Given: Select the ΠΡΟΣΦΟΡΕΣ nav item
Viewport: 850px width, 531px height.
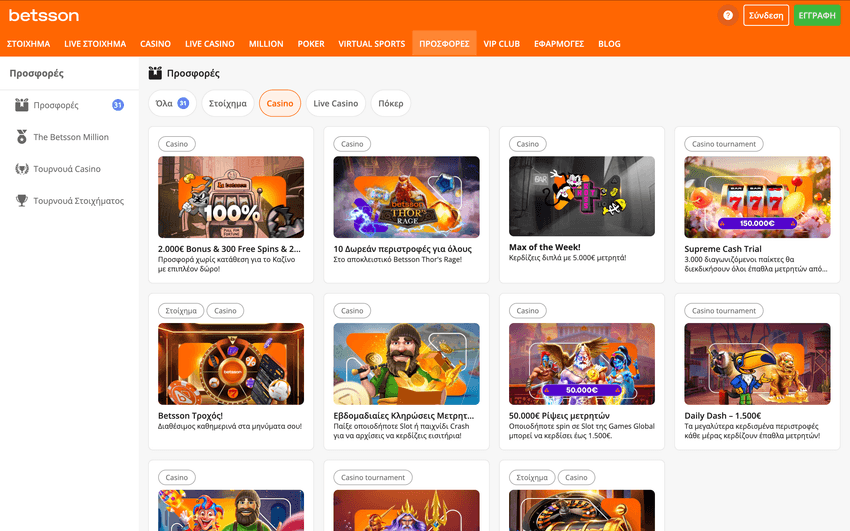Looking at the screenshot, I should pos(444,43).
